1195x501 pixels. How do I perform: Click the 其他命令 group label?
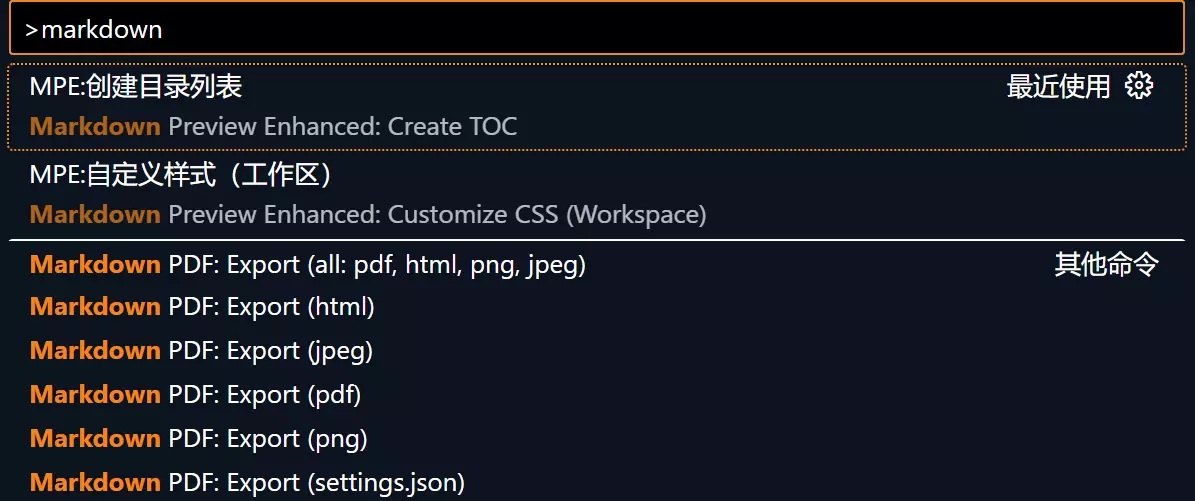(x=1106, y=265)
